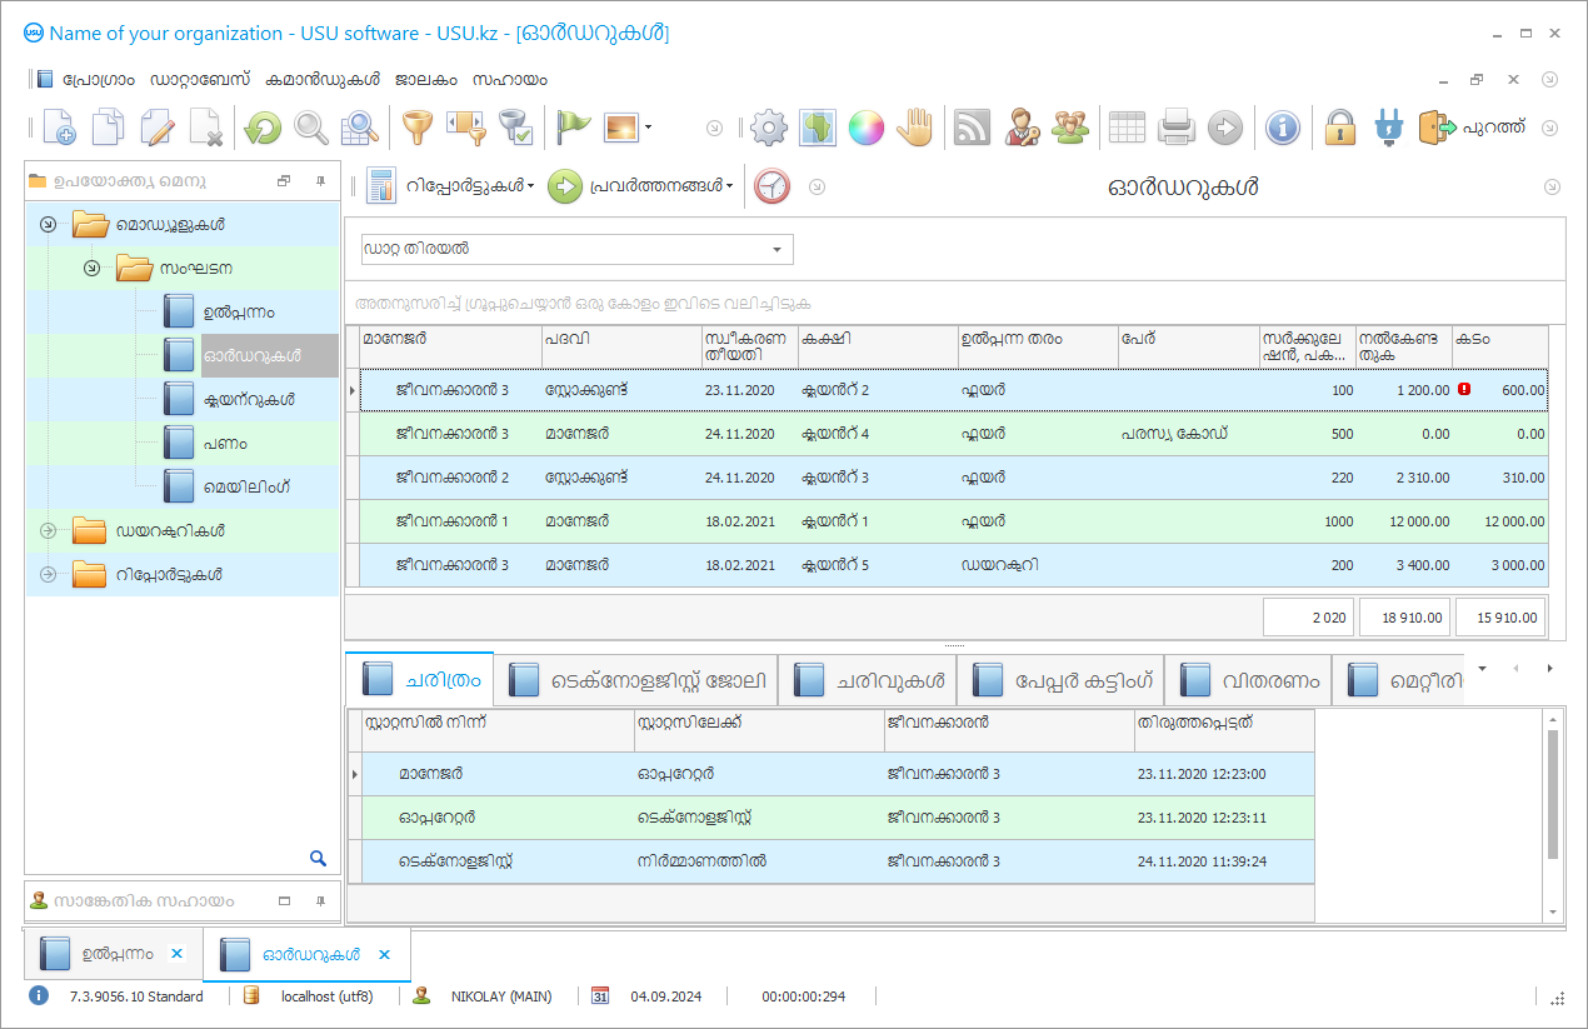Switch to the പേപ്പർ കട്ടിംഗ് tab
The height and width of the screenshot is (1029, 1588).
coord(1062,680)
